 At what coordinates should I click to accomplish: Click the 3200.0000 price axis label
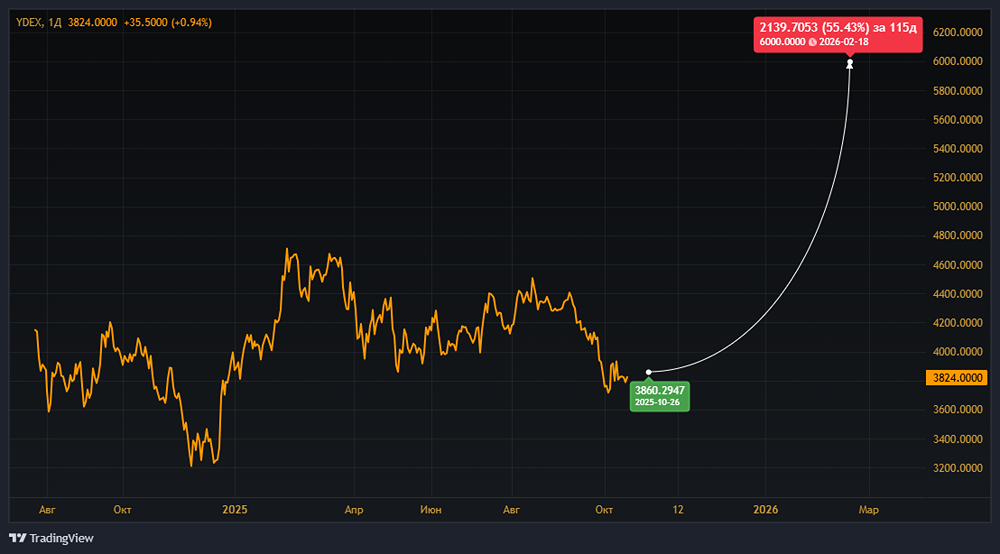click(x=957, y=468)
